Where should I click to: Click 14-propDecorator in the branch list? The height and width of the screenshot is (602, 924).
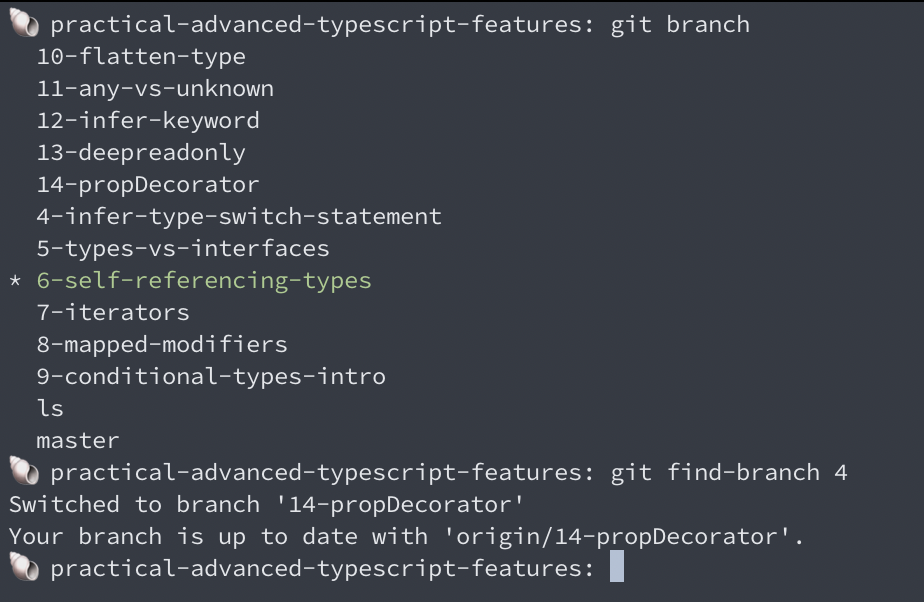[148, 185]
